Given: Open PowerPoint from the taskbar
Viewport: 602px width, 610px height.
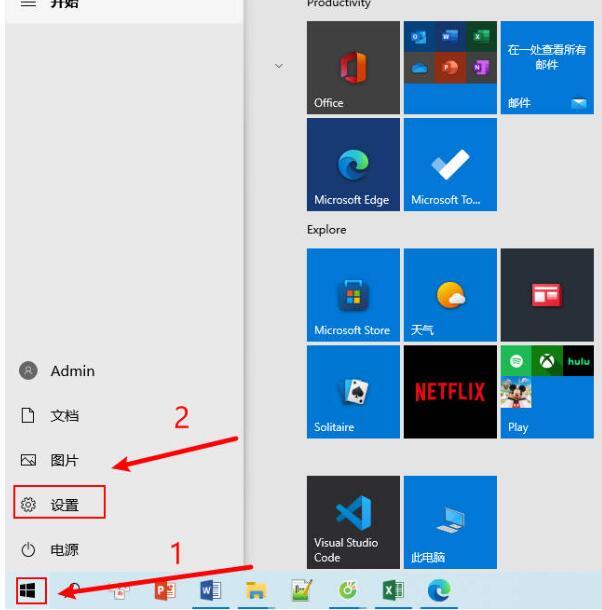Looking at the screenshot, I should 165,591.
